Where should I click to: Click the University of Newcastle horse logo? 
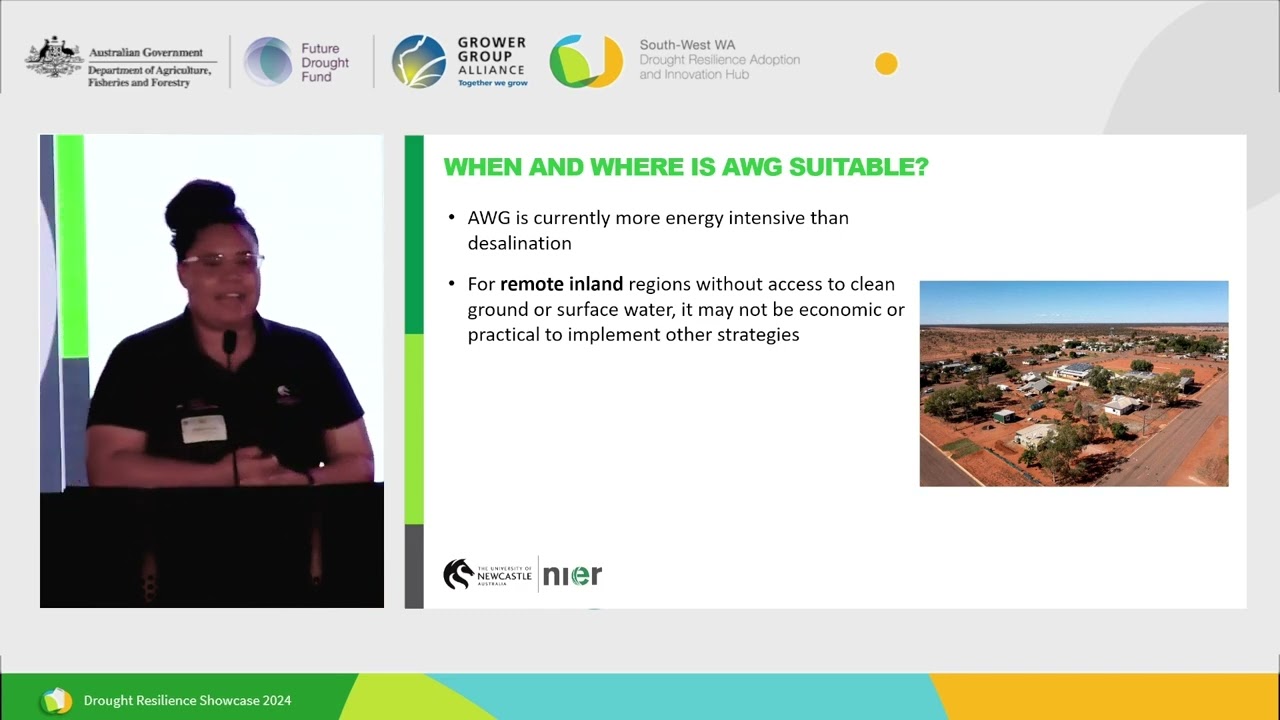tap(458, 574)
